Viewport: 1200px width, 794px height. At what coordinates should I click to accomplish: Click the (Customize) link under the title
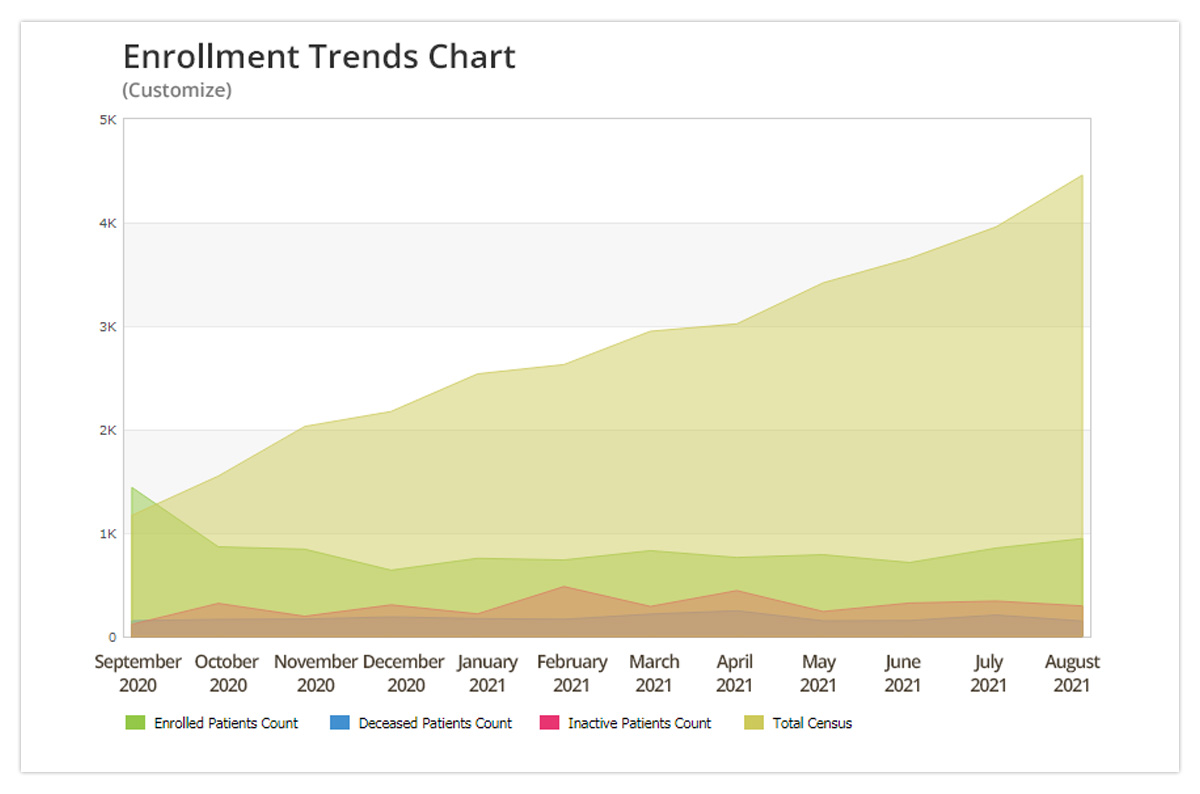coord(177,90)
